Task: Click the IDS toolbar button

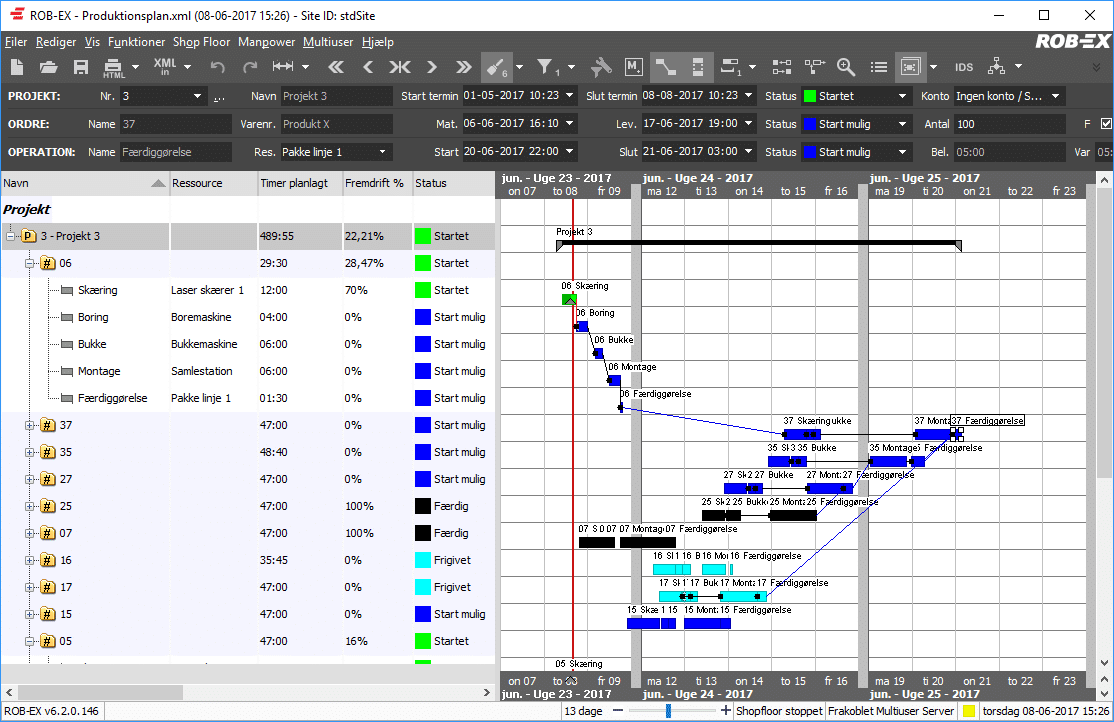Action: 964,67
